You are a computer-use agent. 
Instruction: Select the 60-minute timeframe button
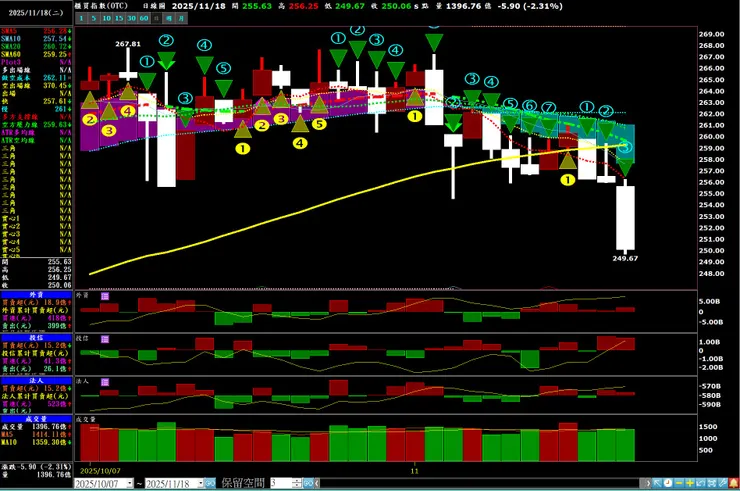coord(144,18)
